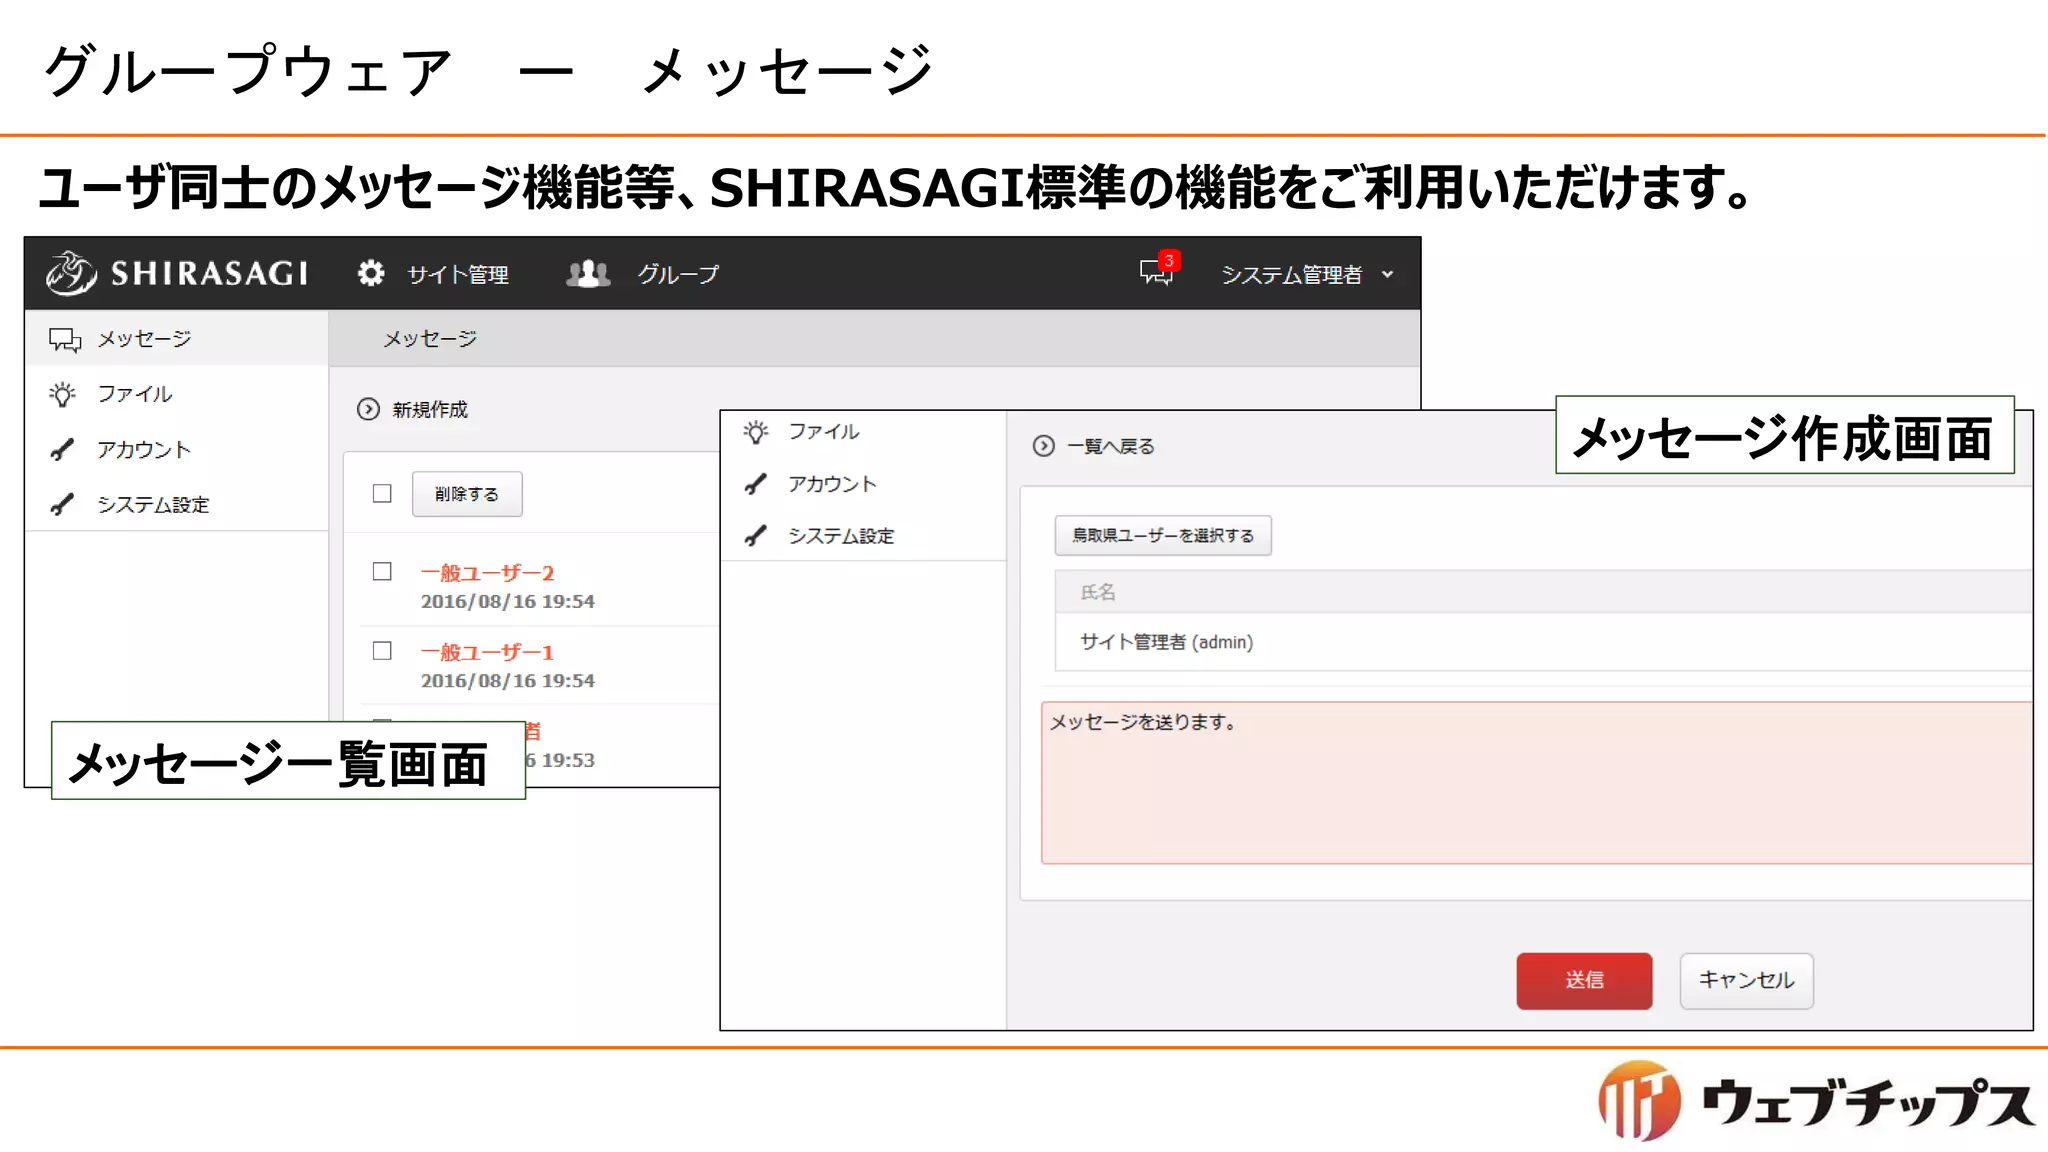
Task: Click the SHIRASAGI bird logo icon
Action: pos(71,273)
